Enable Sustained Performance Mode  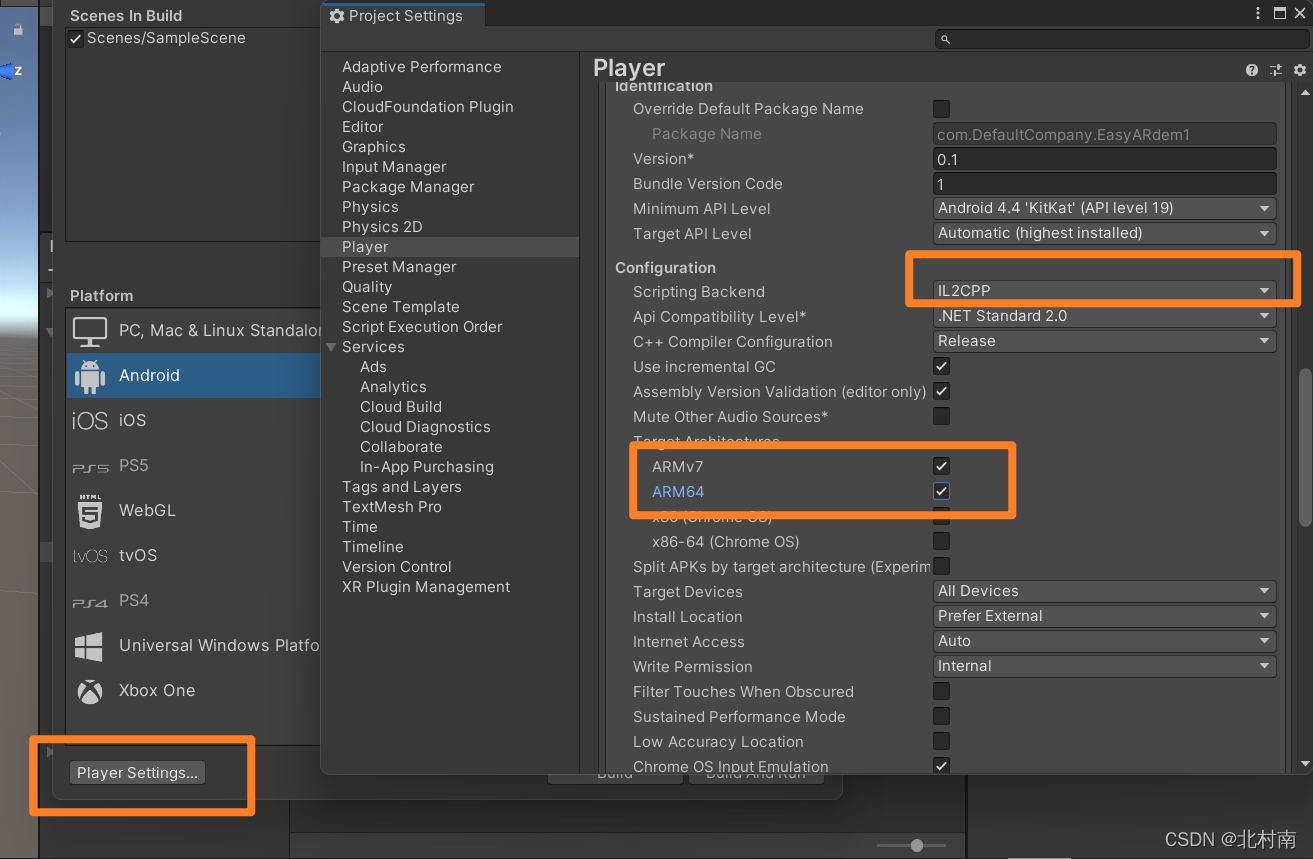pos(941,717)
